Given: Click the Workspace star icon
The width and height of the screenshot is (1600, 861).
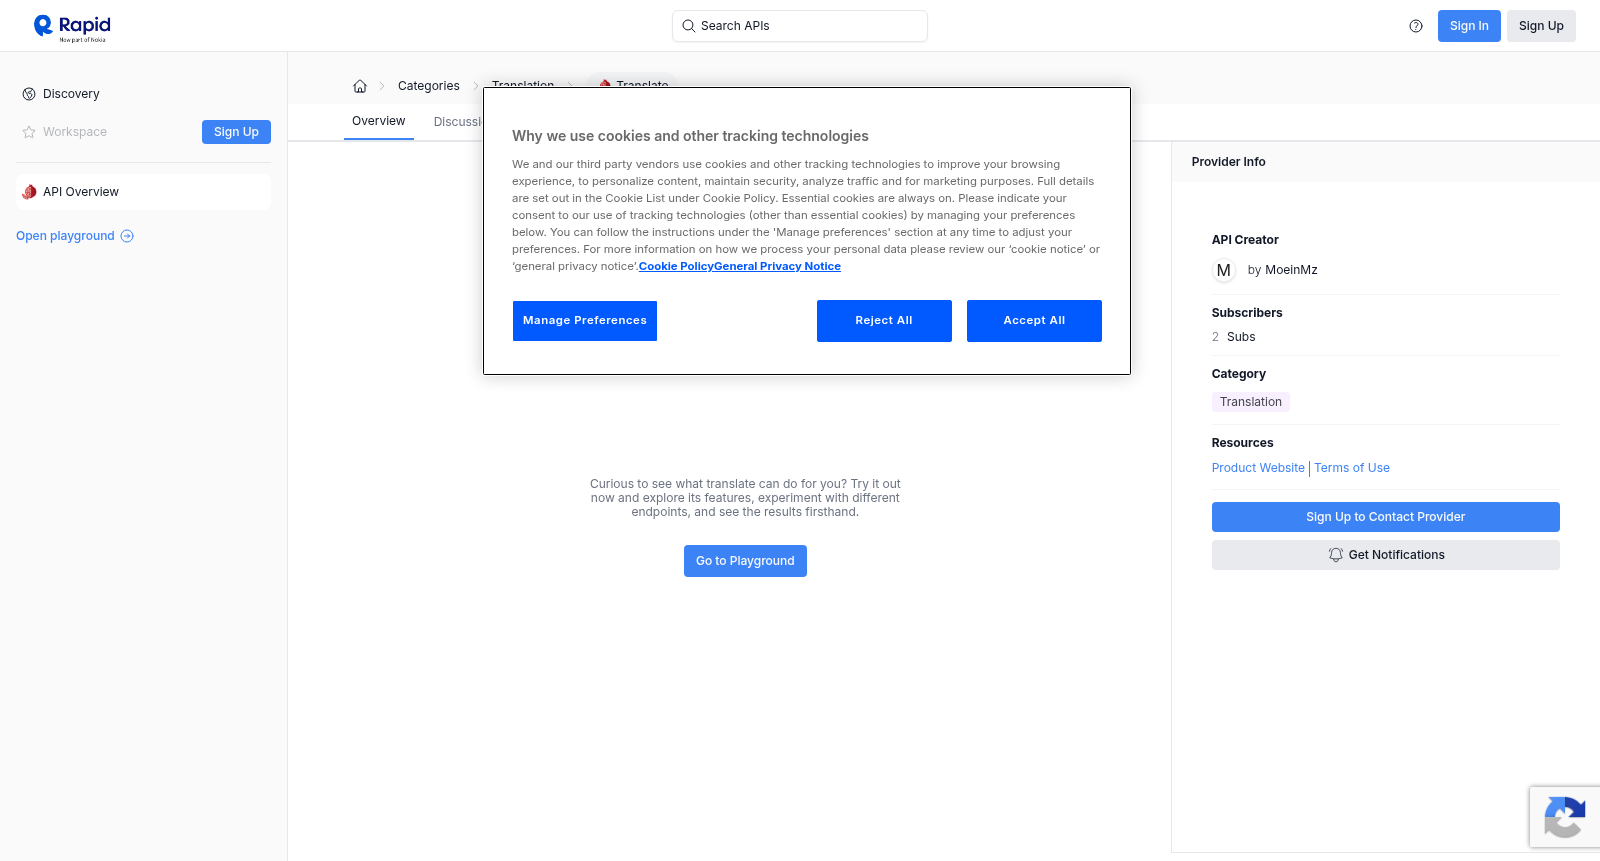Looking at the screenshot, I should point(29,132).
